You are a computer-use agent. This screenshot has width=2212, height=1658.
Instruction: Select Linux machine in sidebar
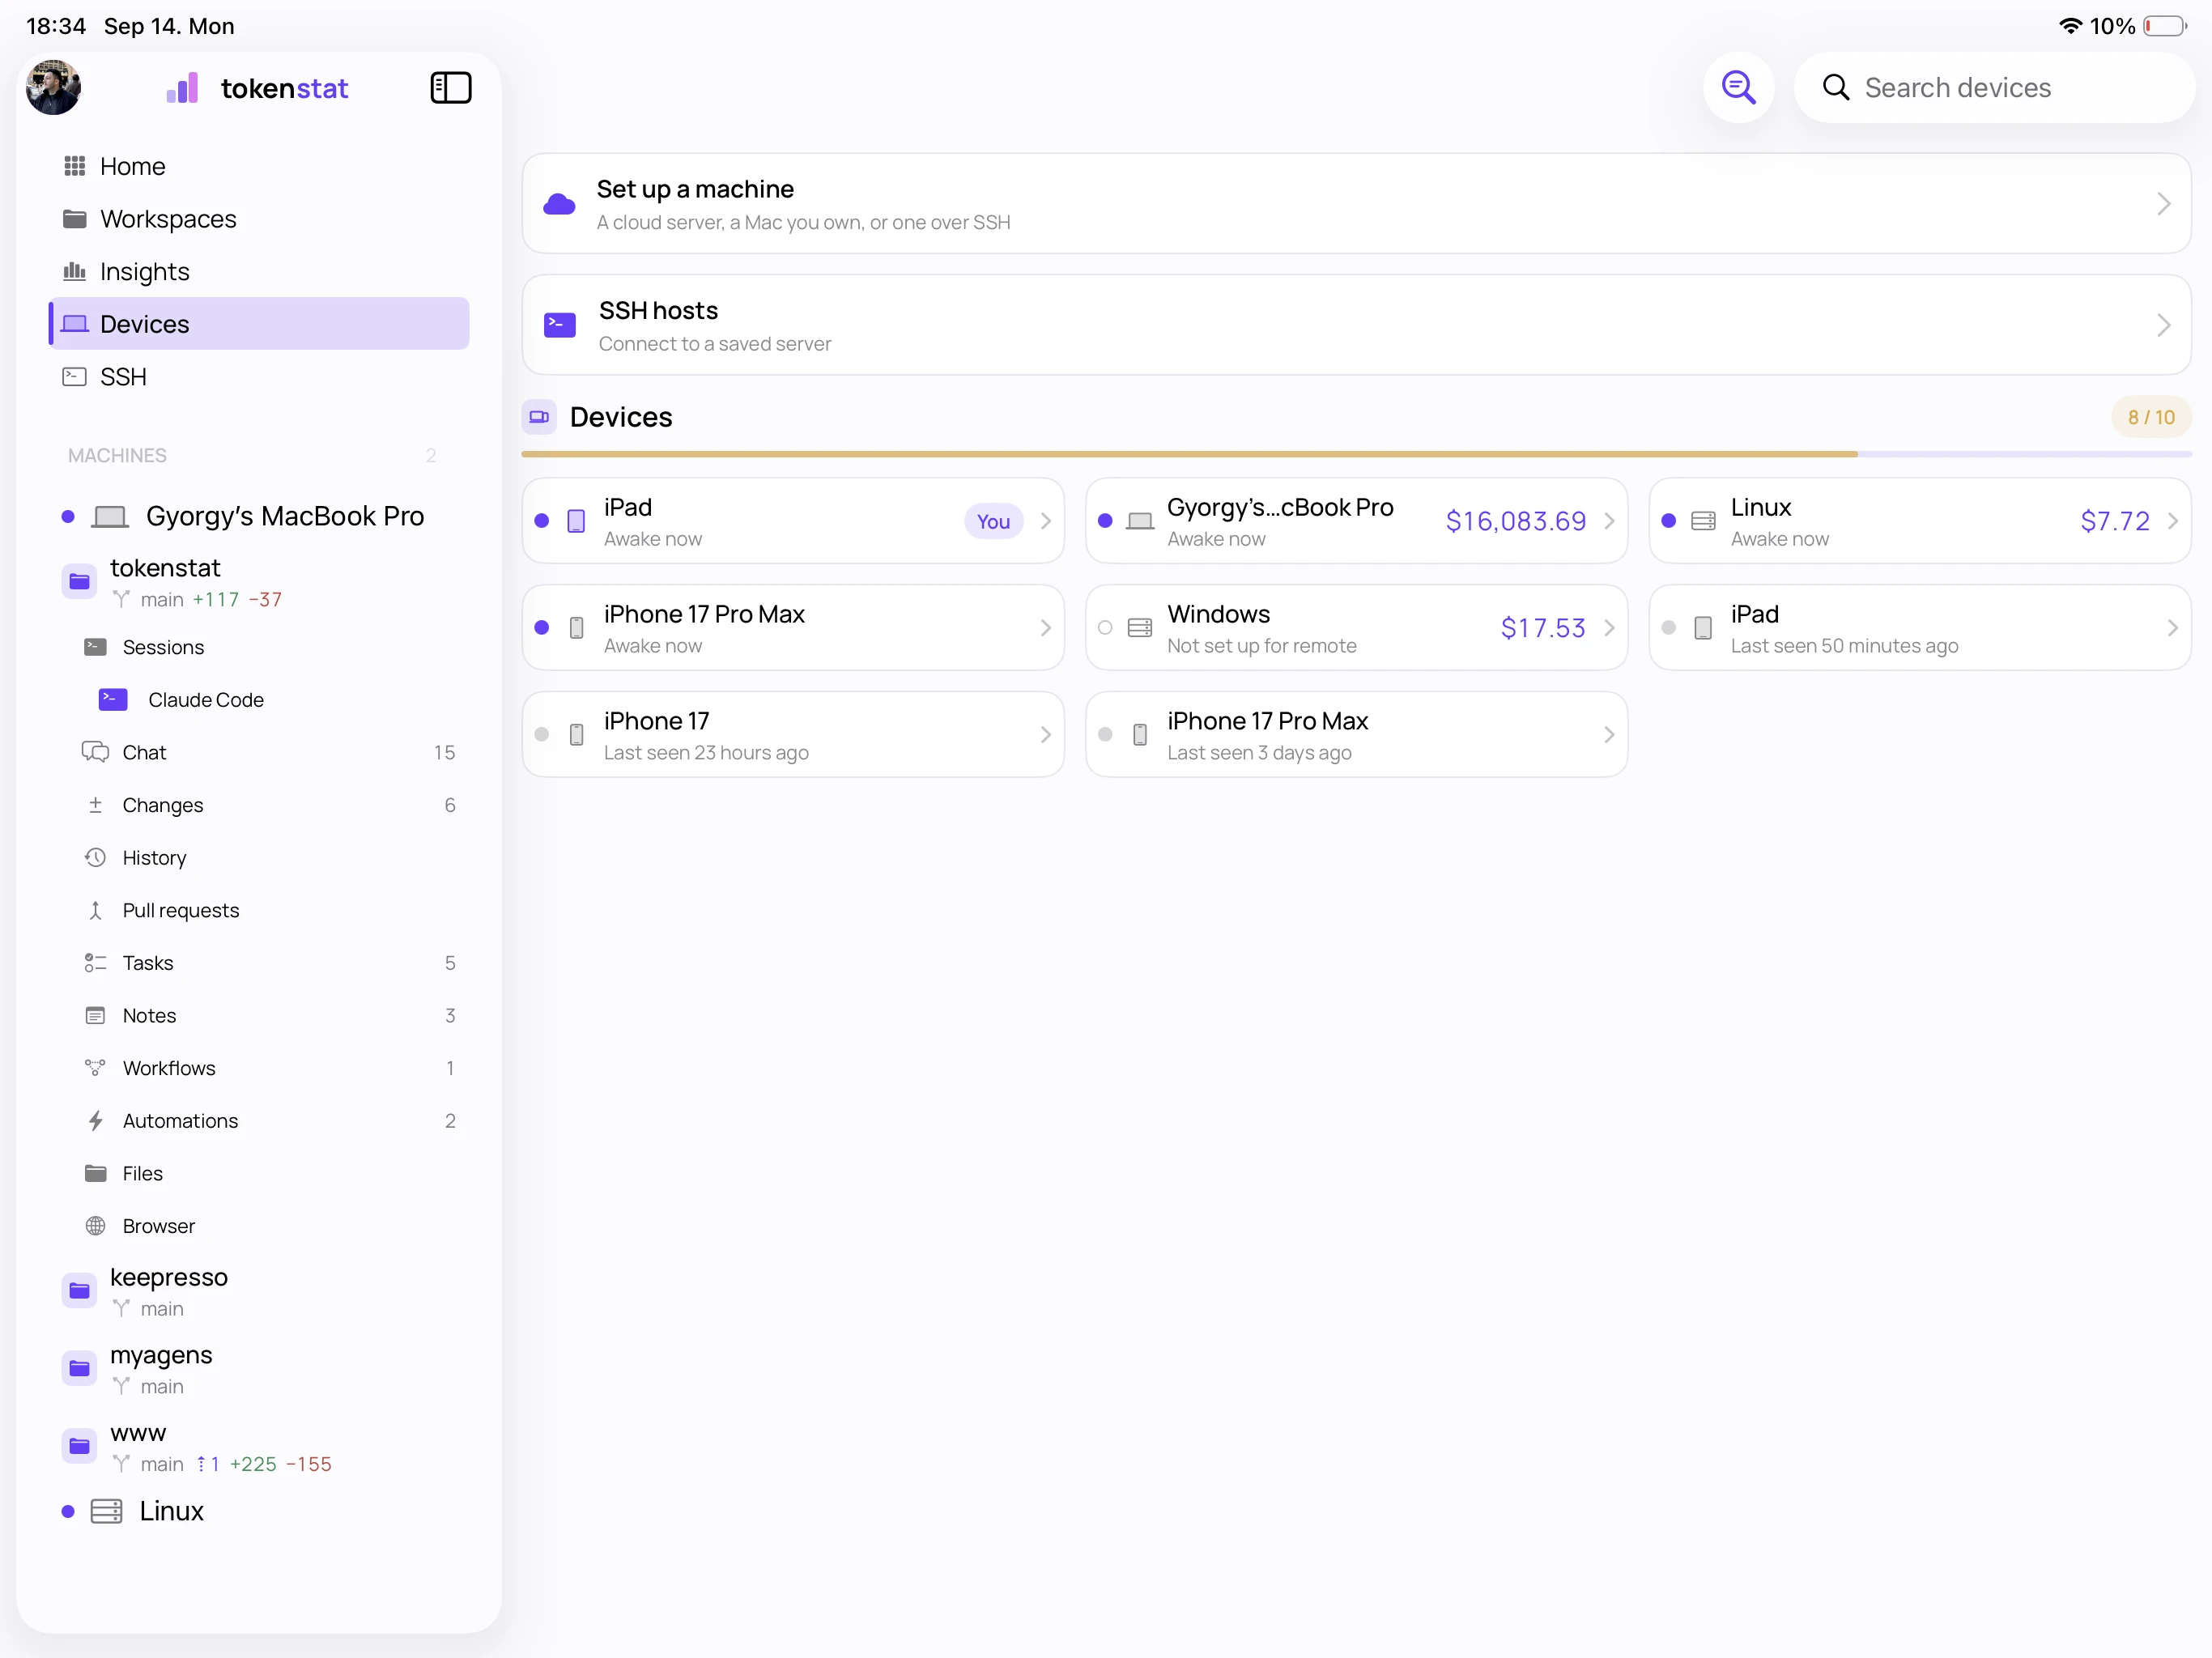coord(259,1511)
